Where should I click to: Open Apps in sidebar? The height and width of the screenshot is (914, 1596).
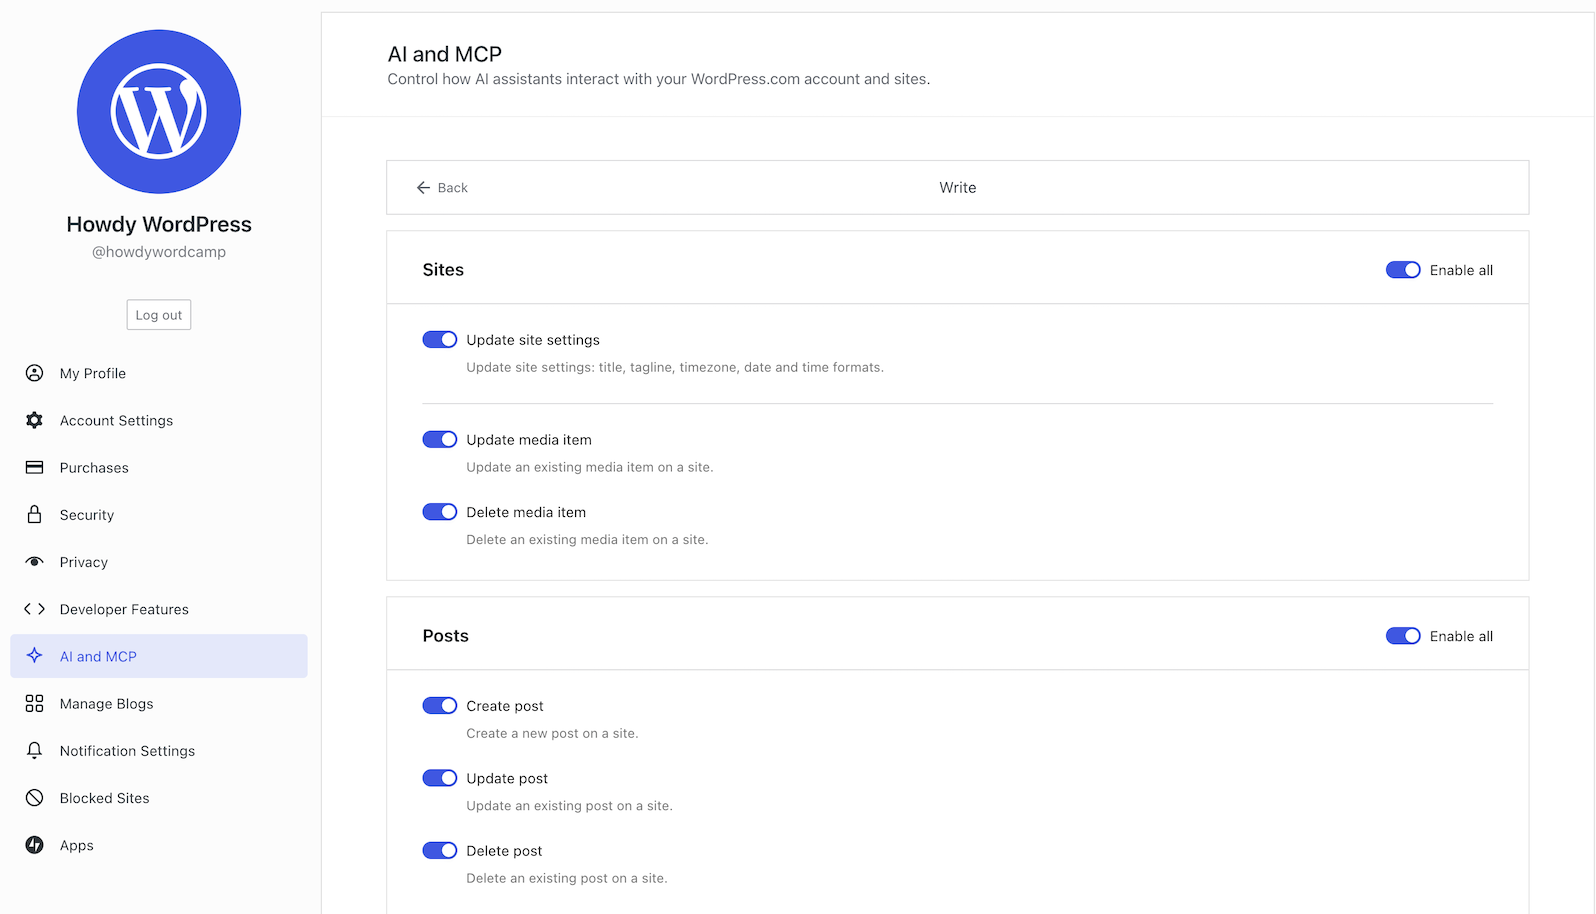159,844
